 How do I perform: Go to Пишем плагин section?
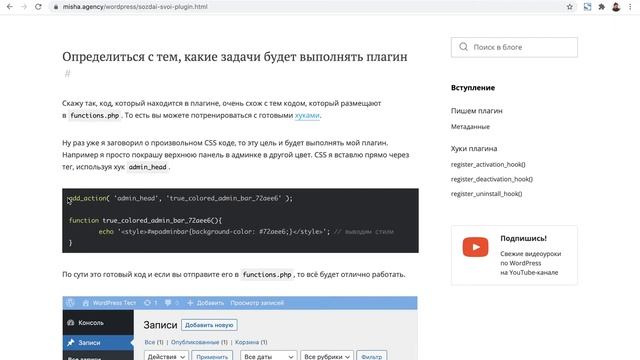pos(477,111)
